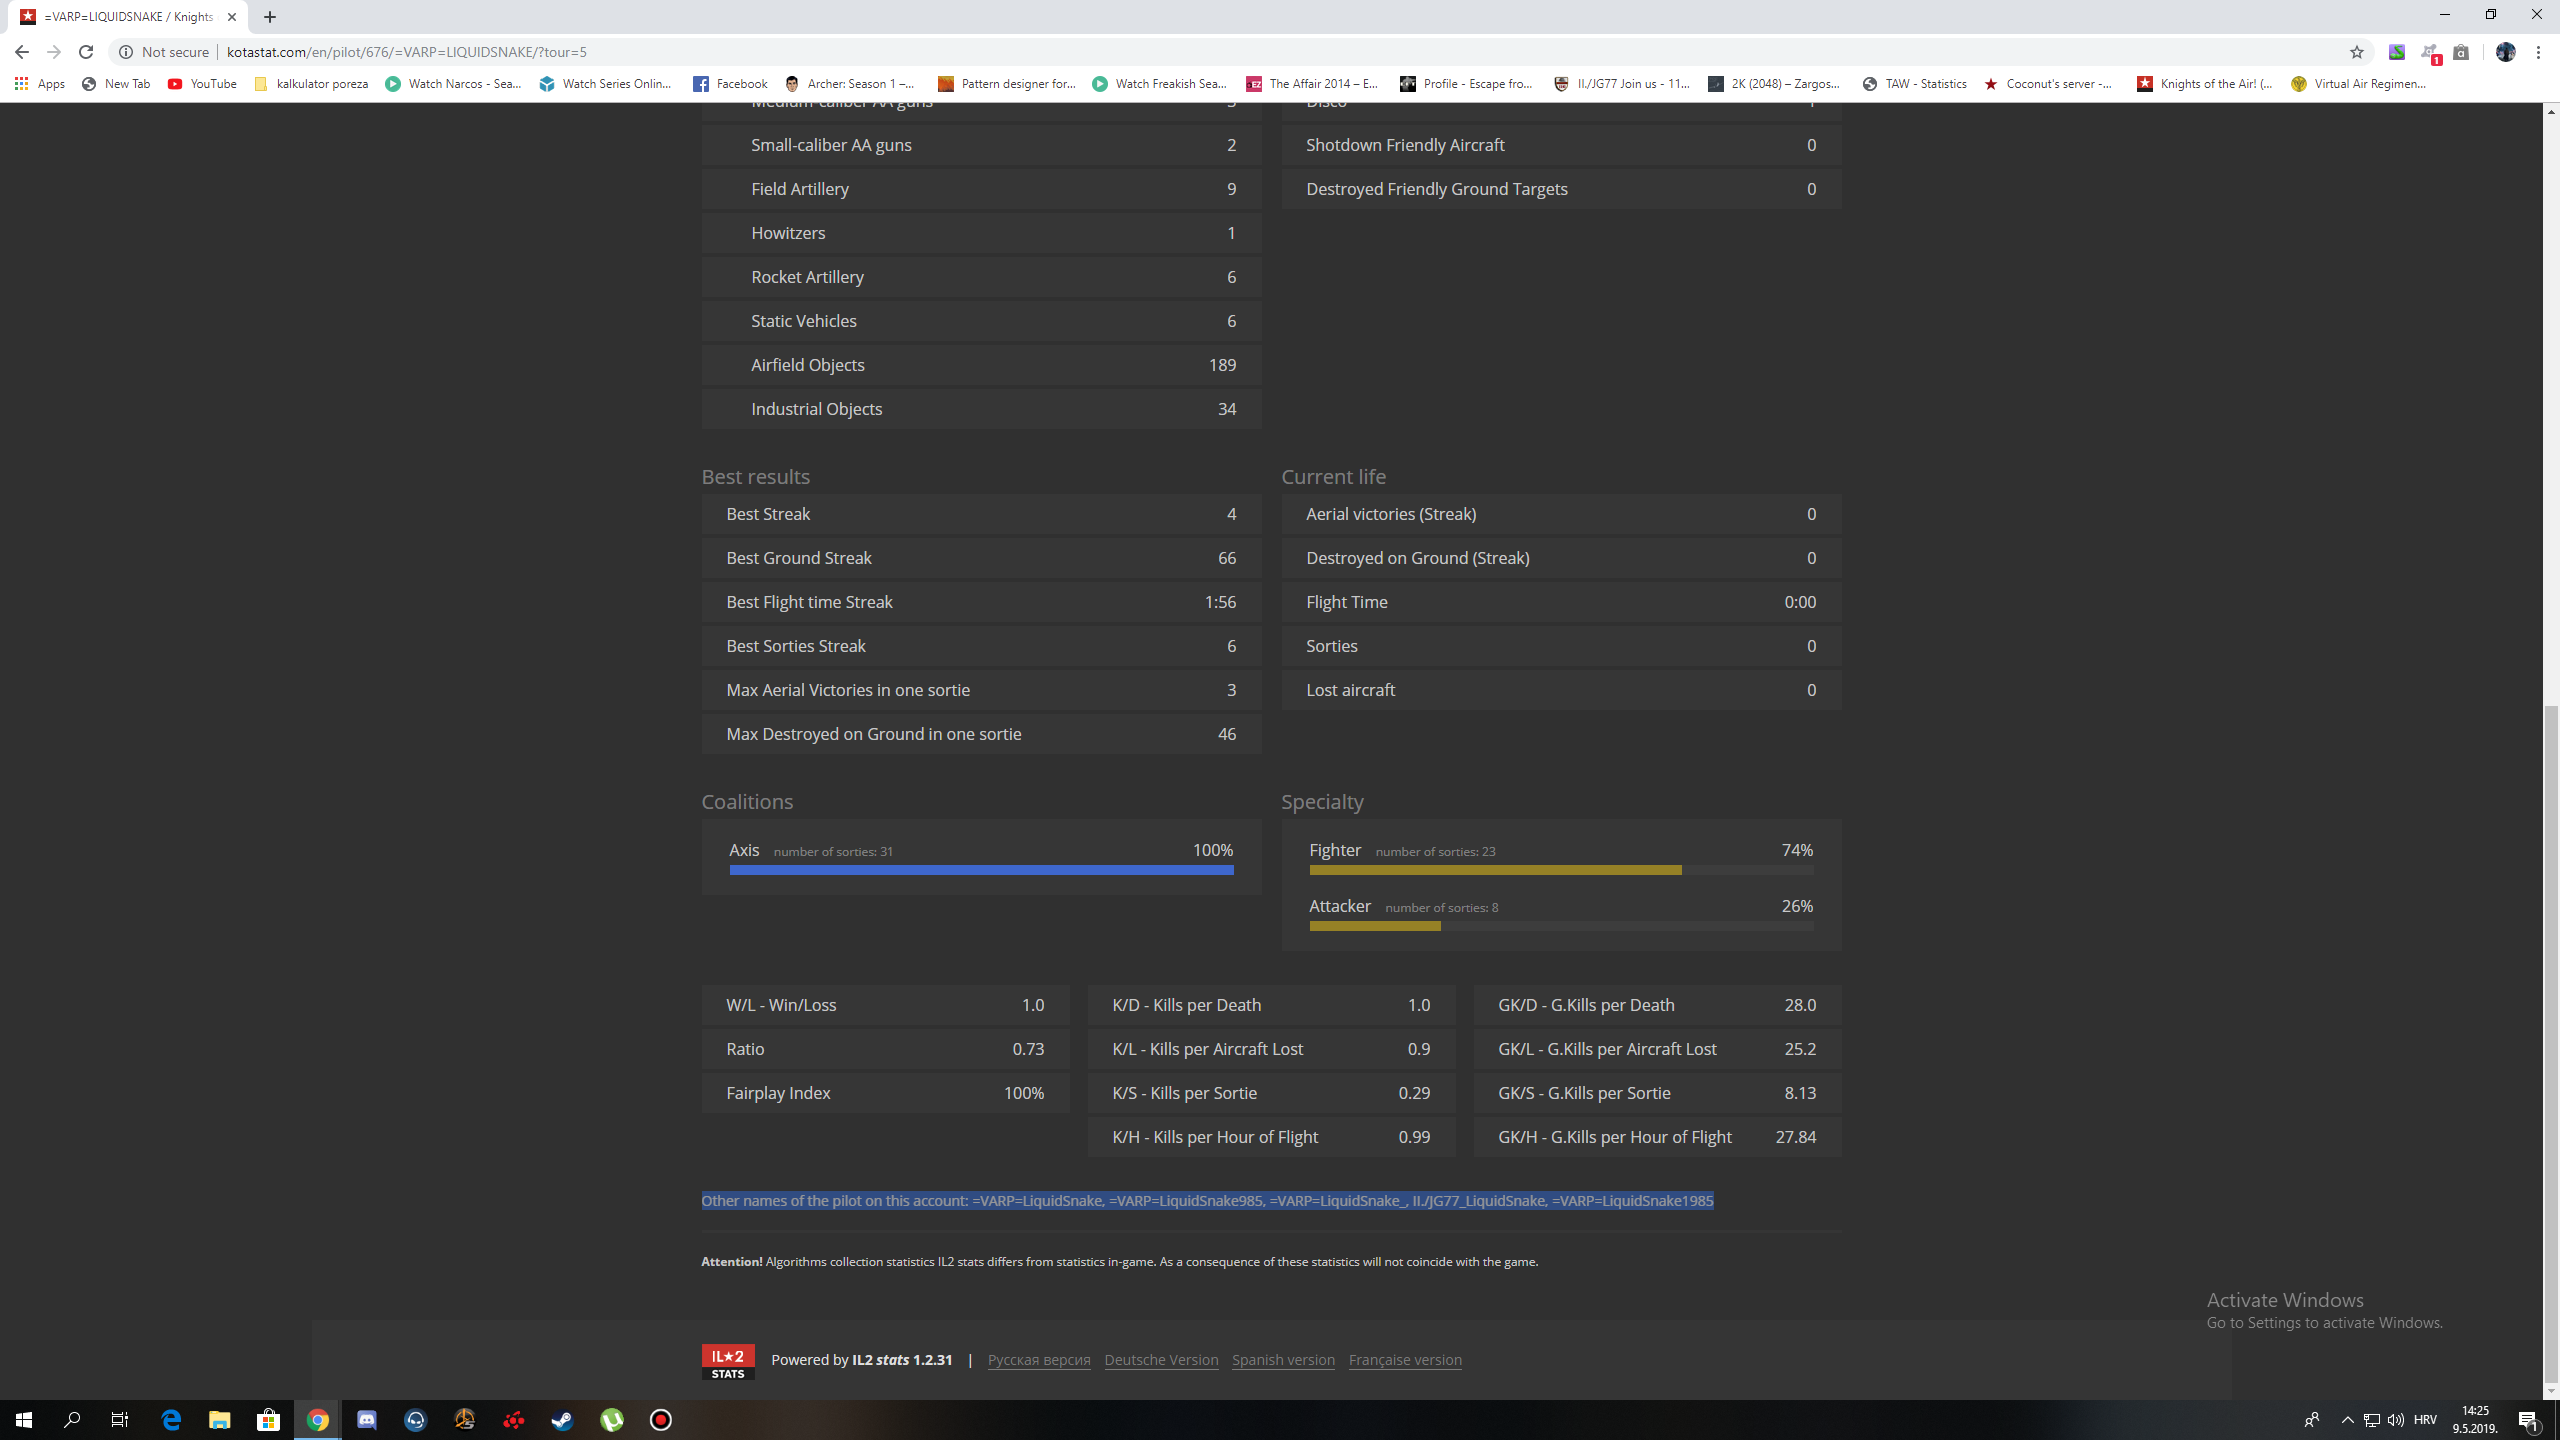Click the Axis coalition blue progress bar
This screenshot has height=1440, width=2560.
click(x=981, y=870)
